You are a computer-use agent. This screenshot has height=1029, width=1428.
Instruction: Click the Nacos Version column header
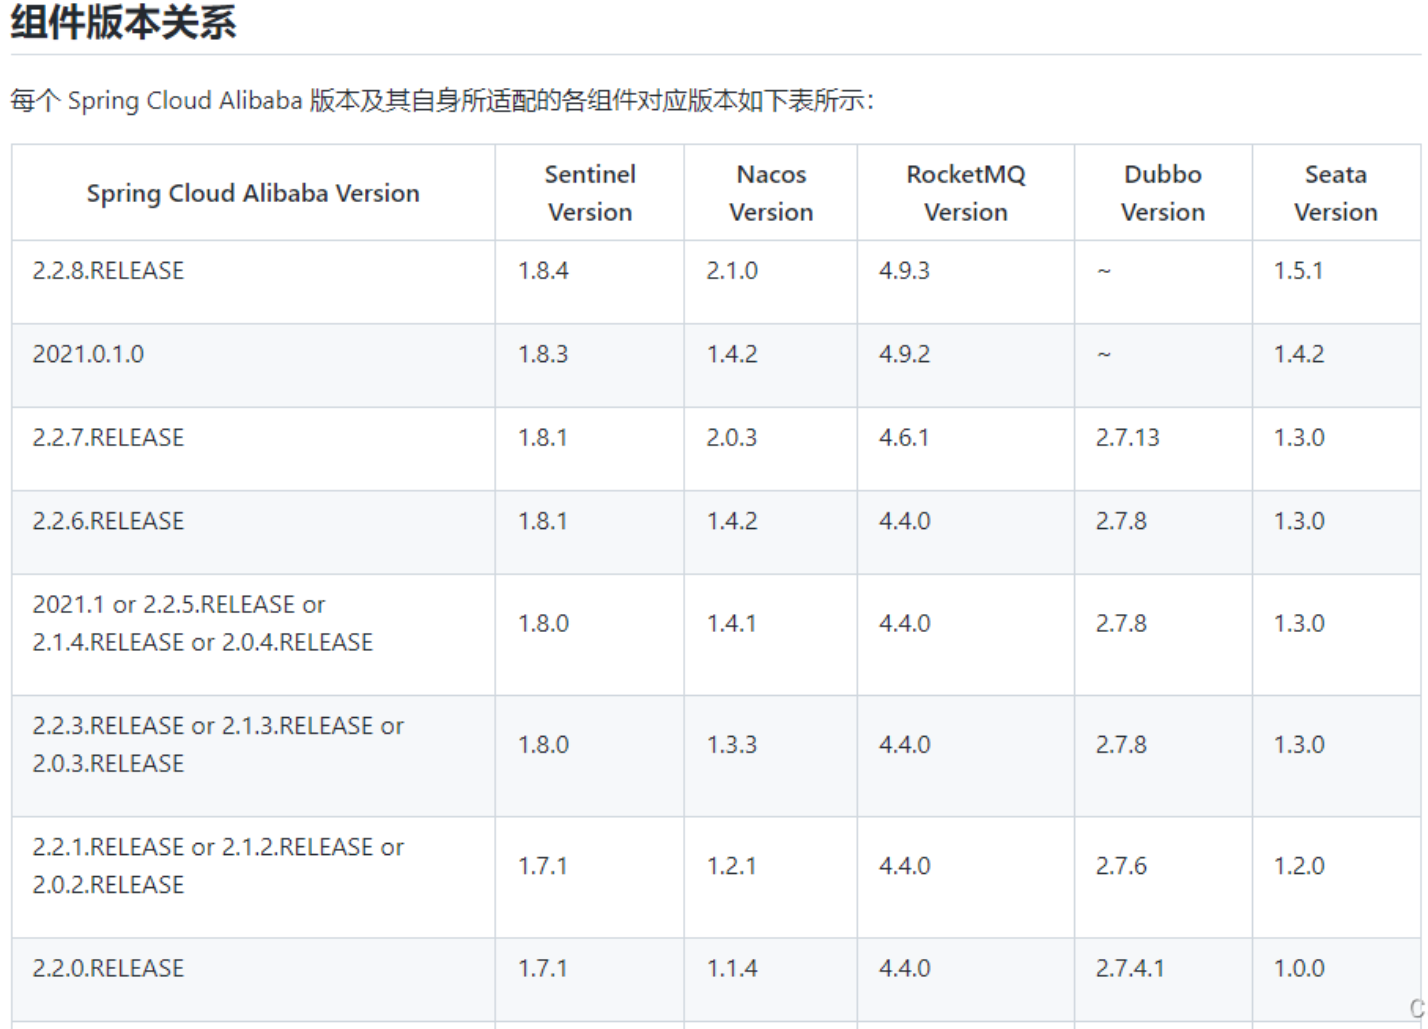tap(770, 193)
